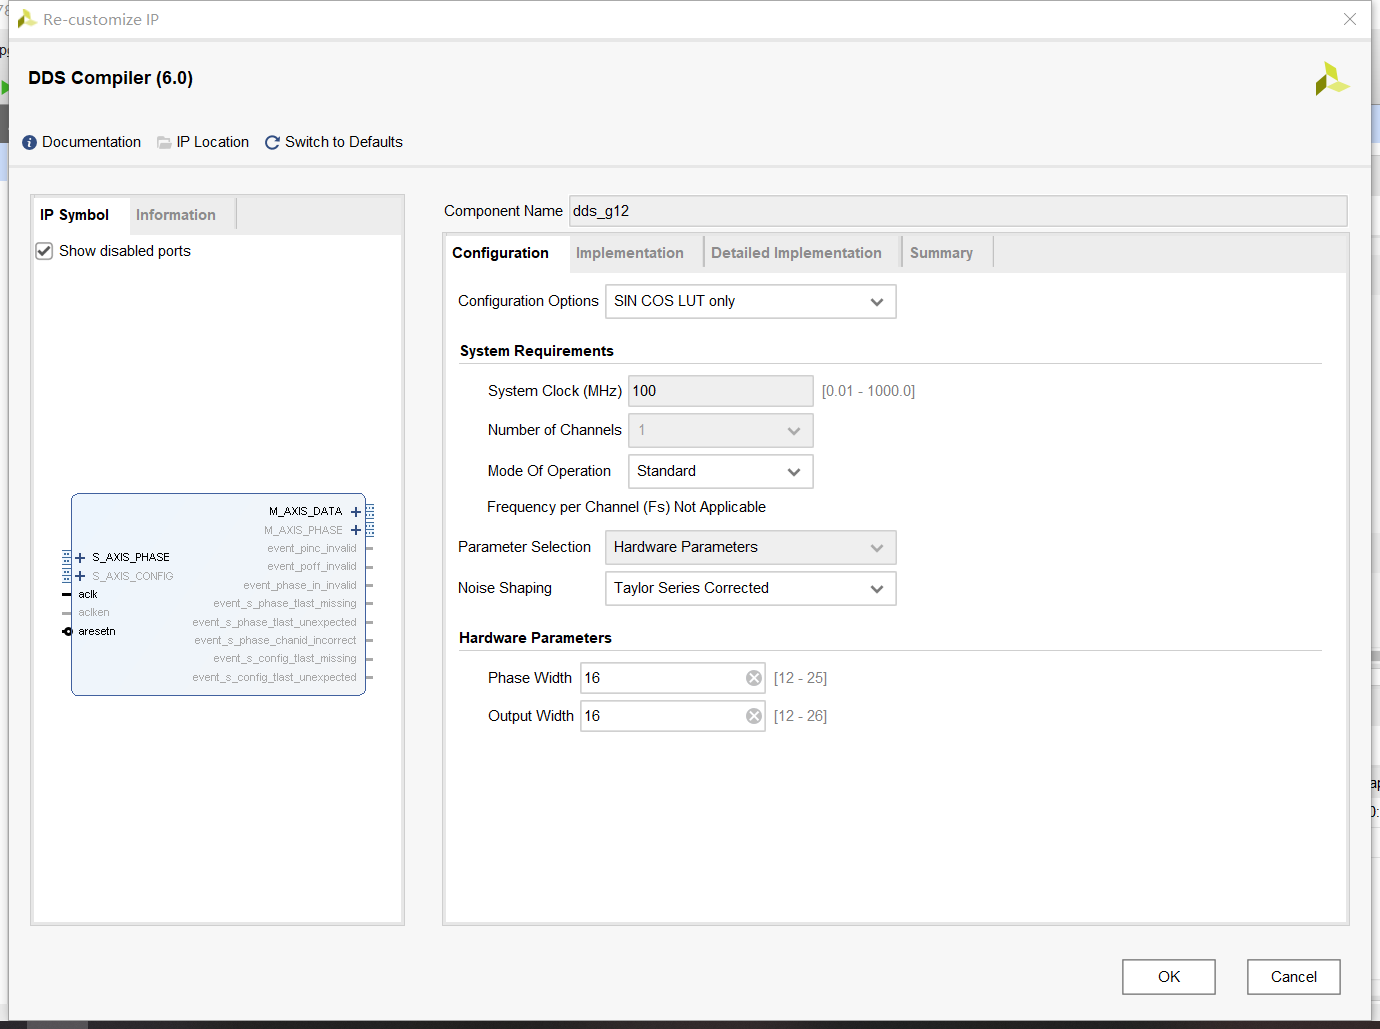Click the Frequency per Channel Not Applicable text
Viewport: 1380px width, 1029px height.
click(x=627, y=507)
